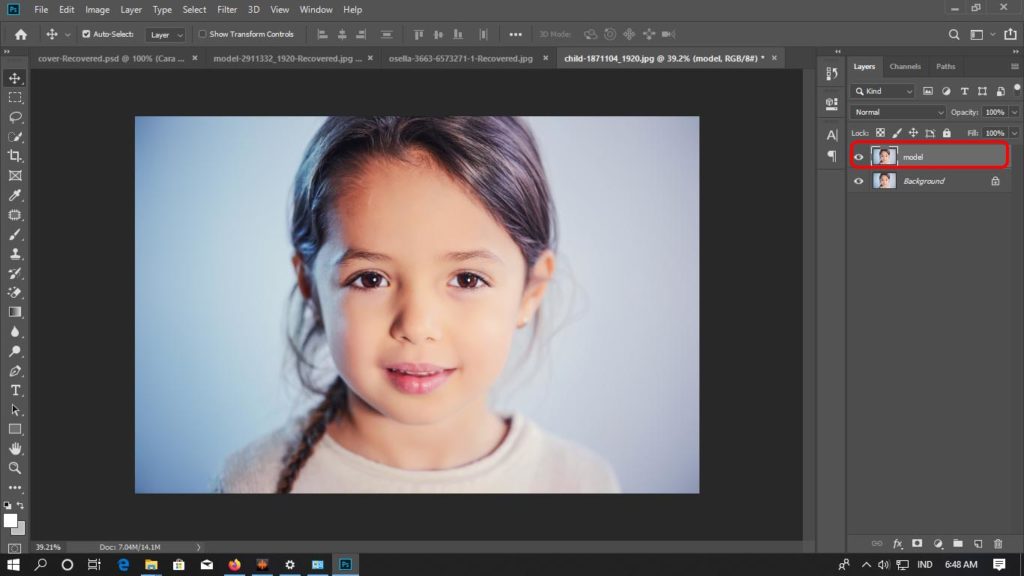
Task: Open File Explorer from the taskbar
Action: point(151,564)
